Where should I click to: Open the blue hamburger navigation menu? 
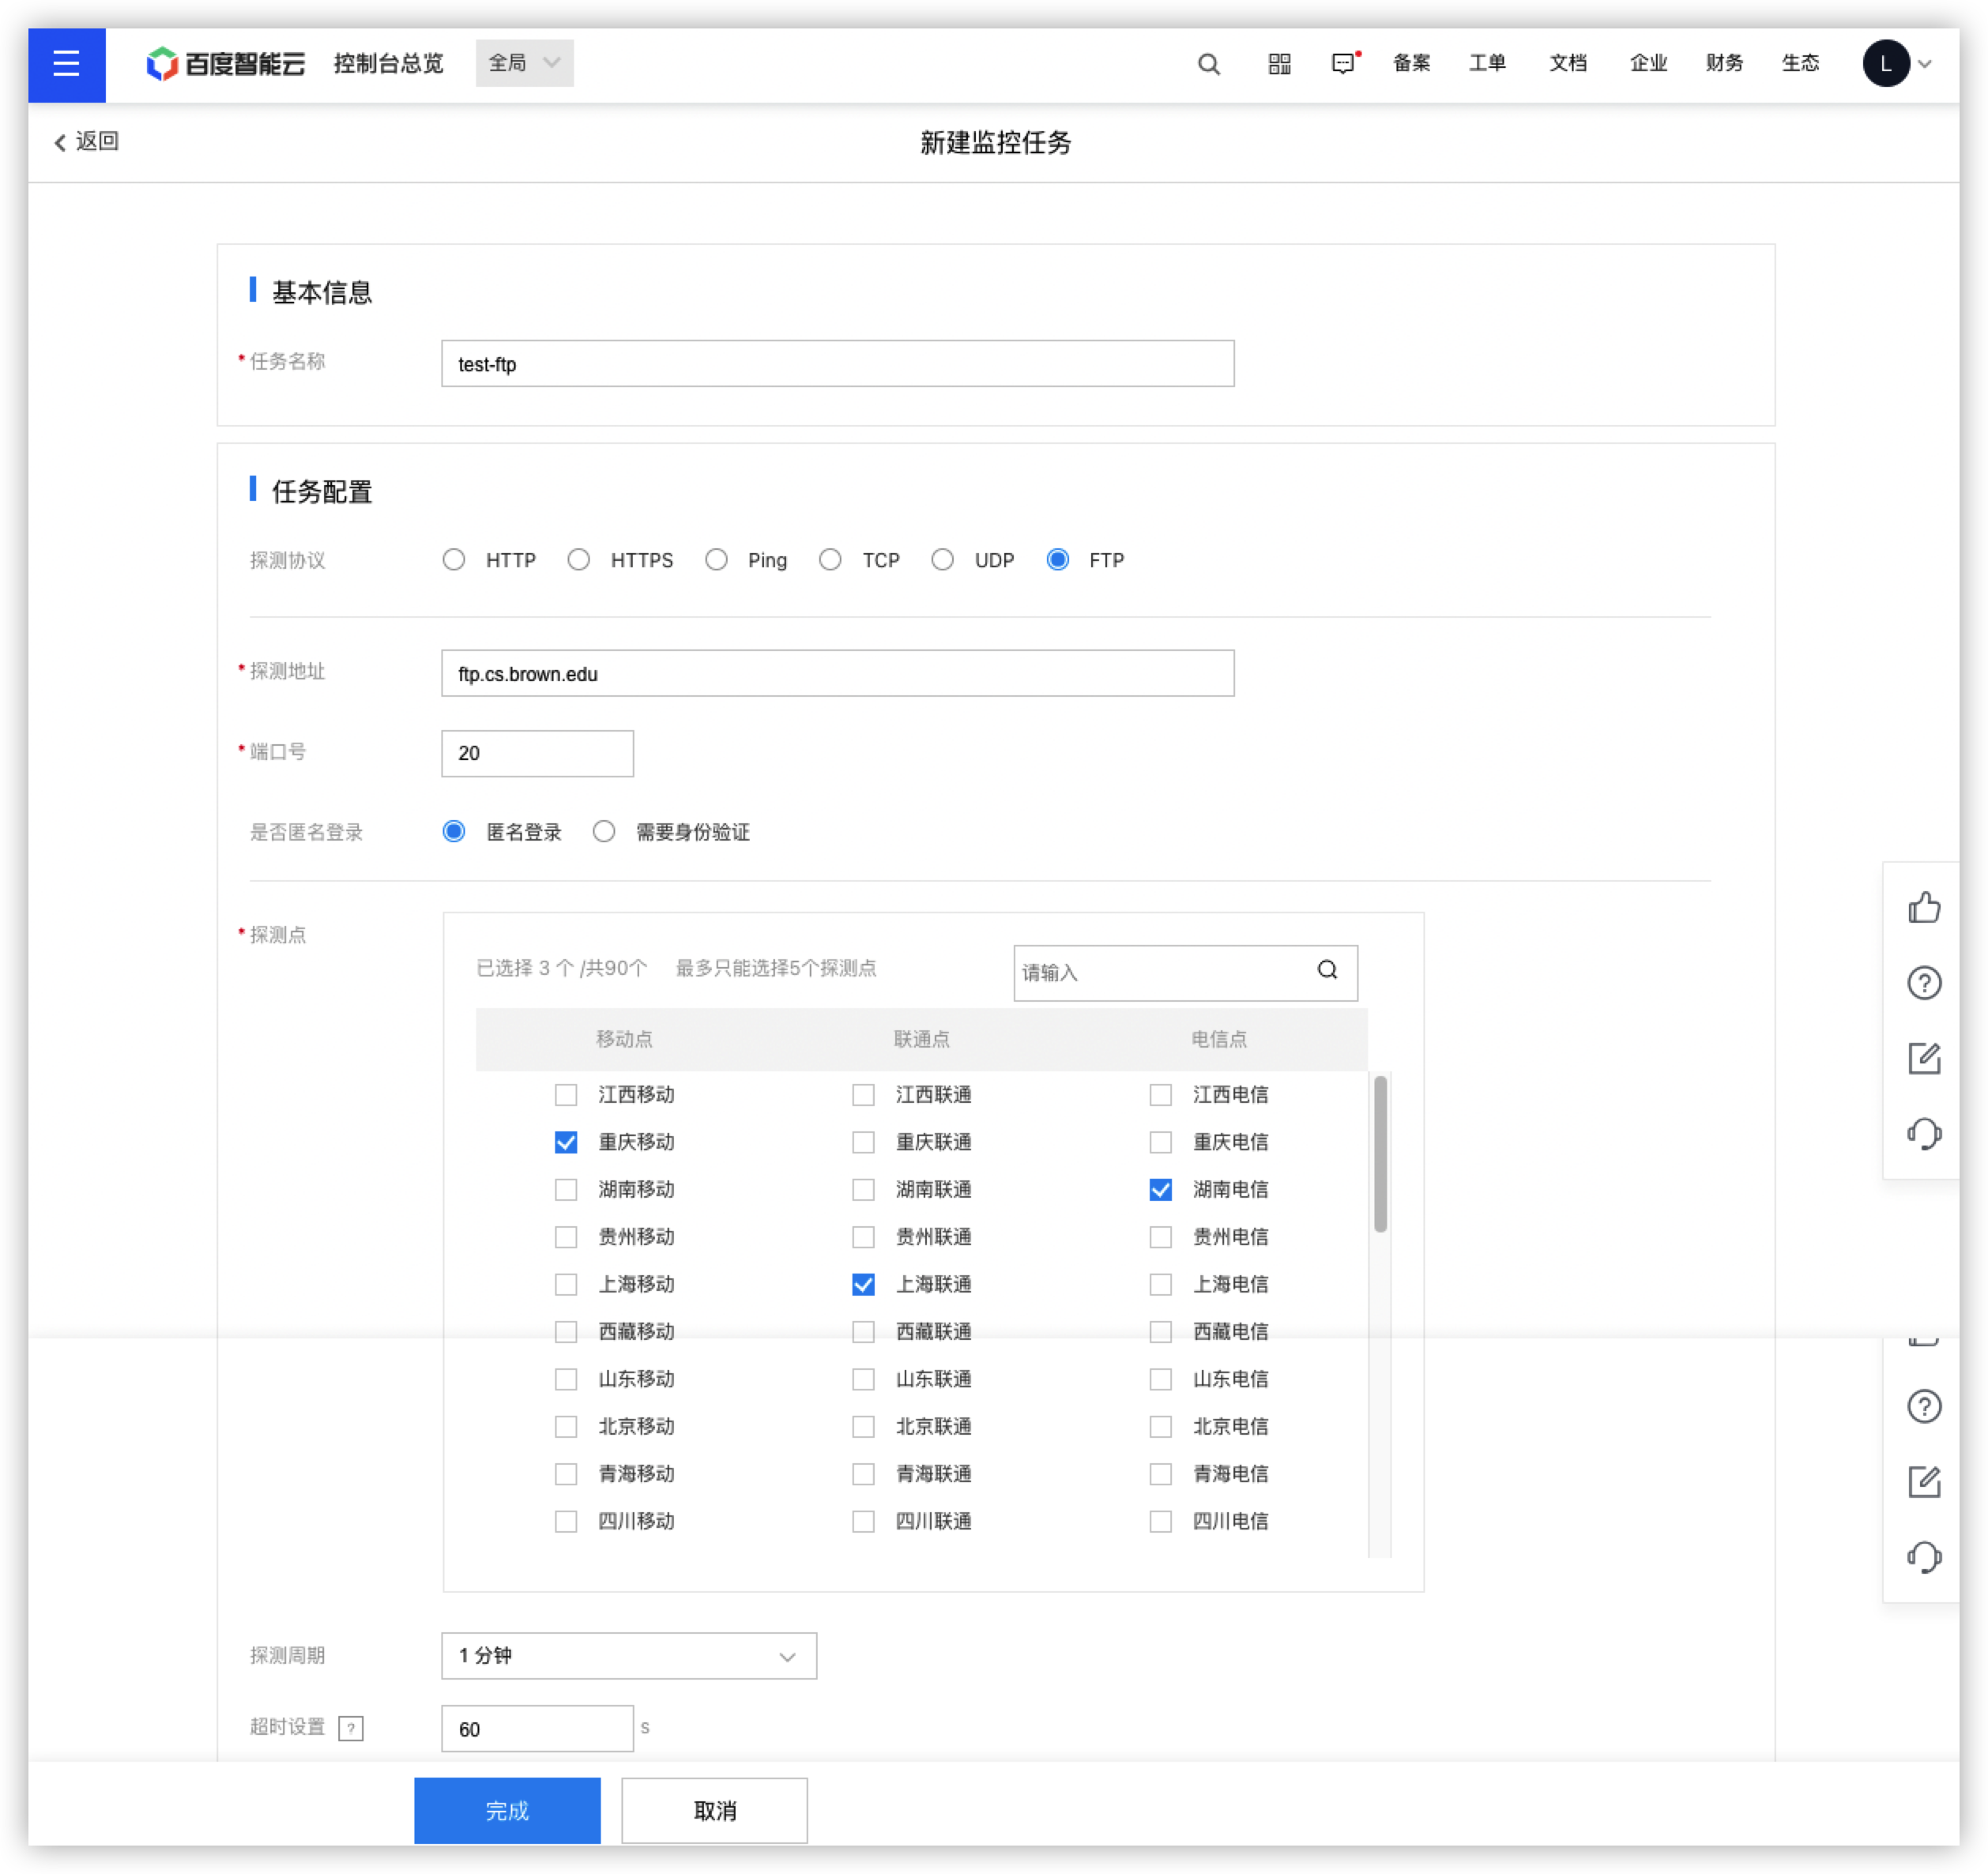pyautogui.click(x=66, y=64)
